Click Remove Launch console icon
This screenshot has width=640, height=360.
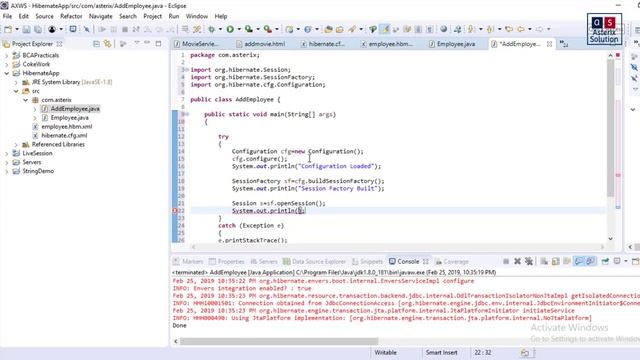517,261
